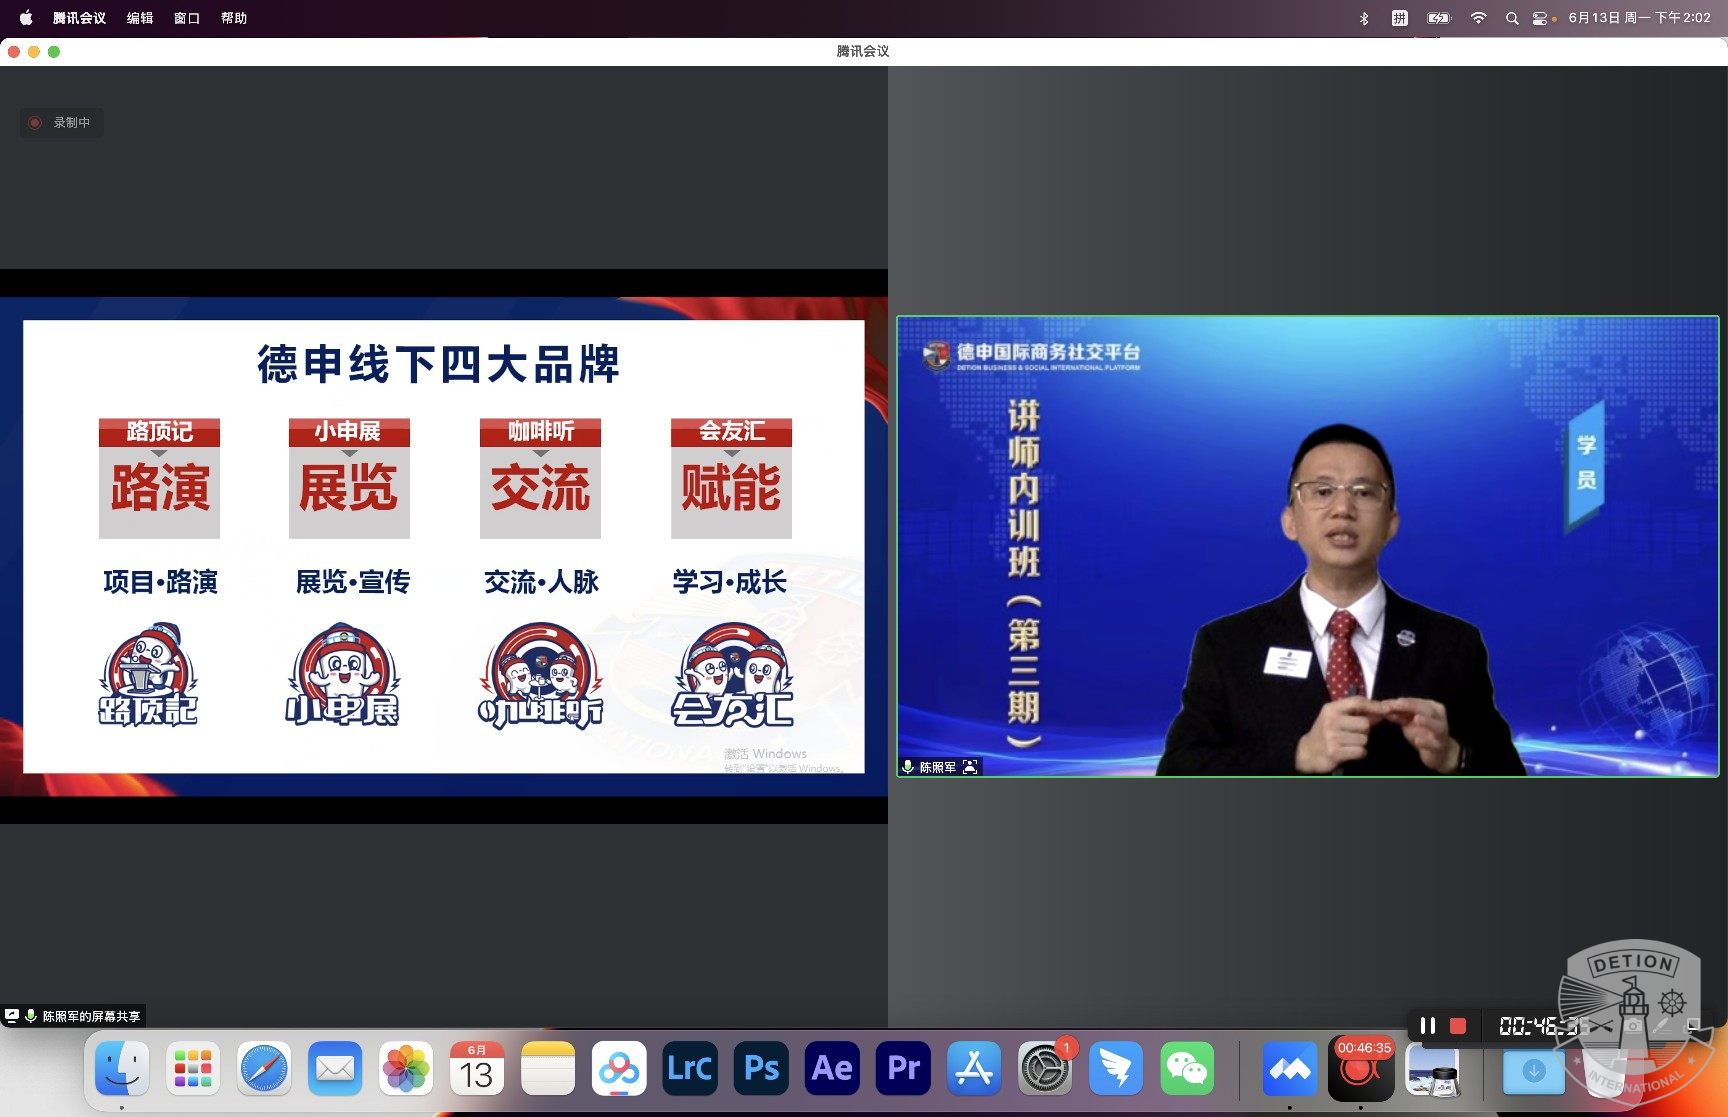The width and height of the screenshot is (1728, 1117).
Task: Click the date and time in the menu bar
Action: [1639, 18]
